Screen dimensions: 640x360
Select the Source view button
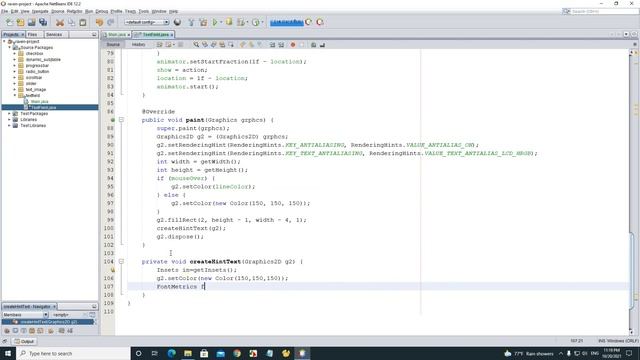113,44
